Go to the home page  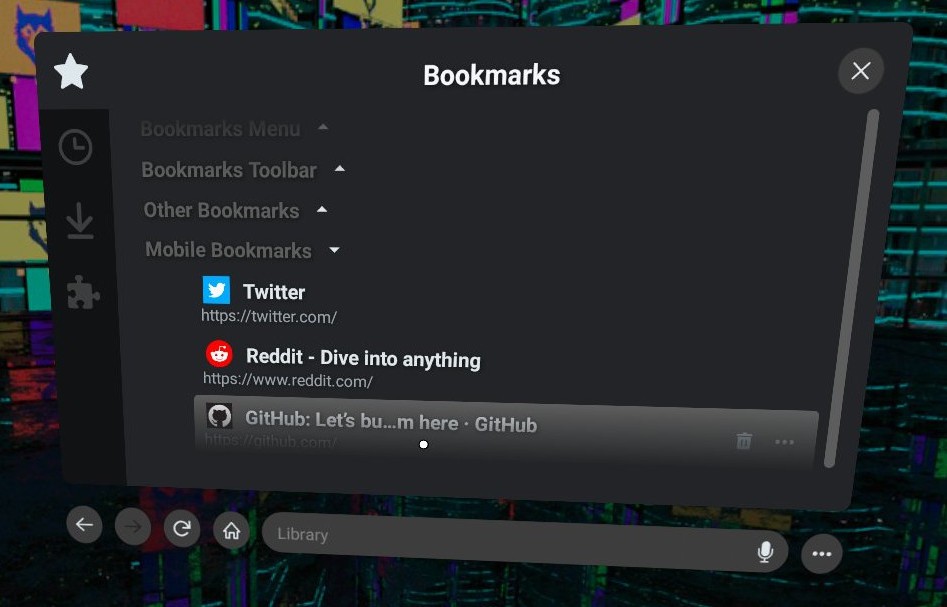pos(231,531)
